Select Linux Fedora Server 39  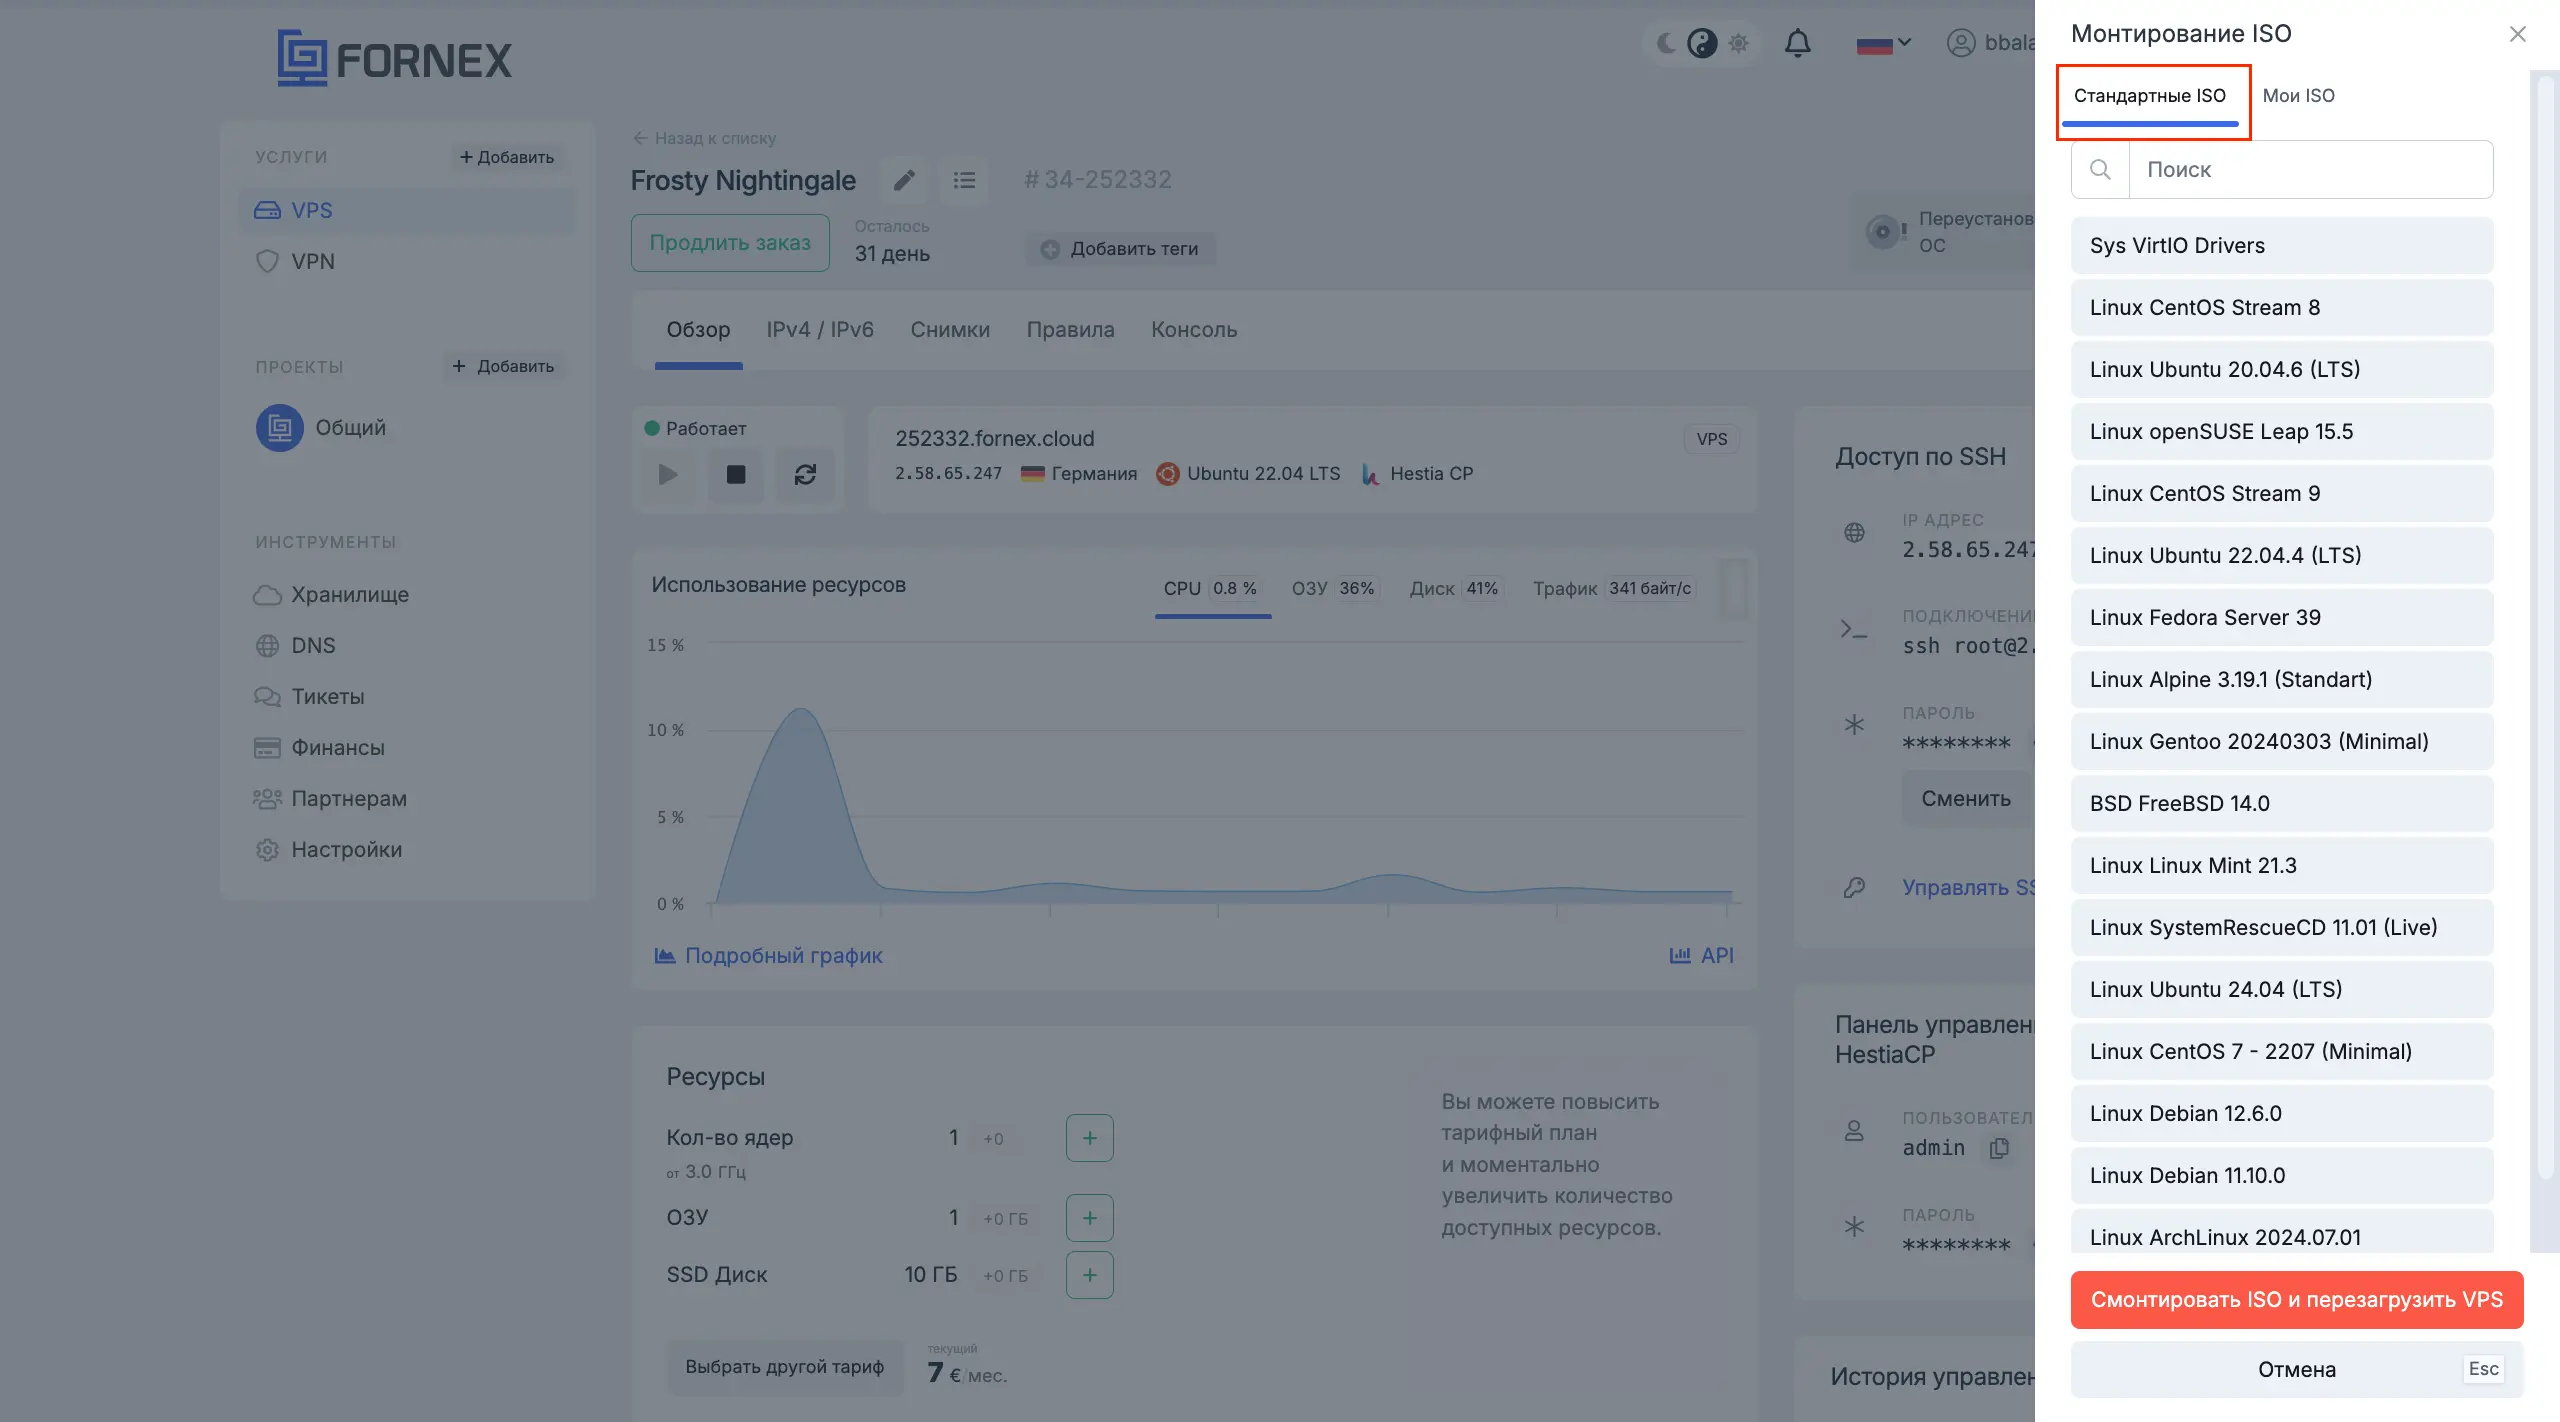point(2282,618)
